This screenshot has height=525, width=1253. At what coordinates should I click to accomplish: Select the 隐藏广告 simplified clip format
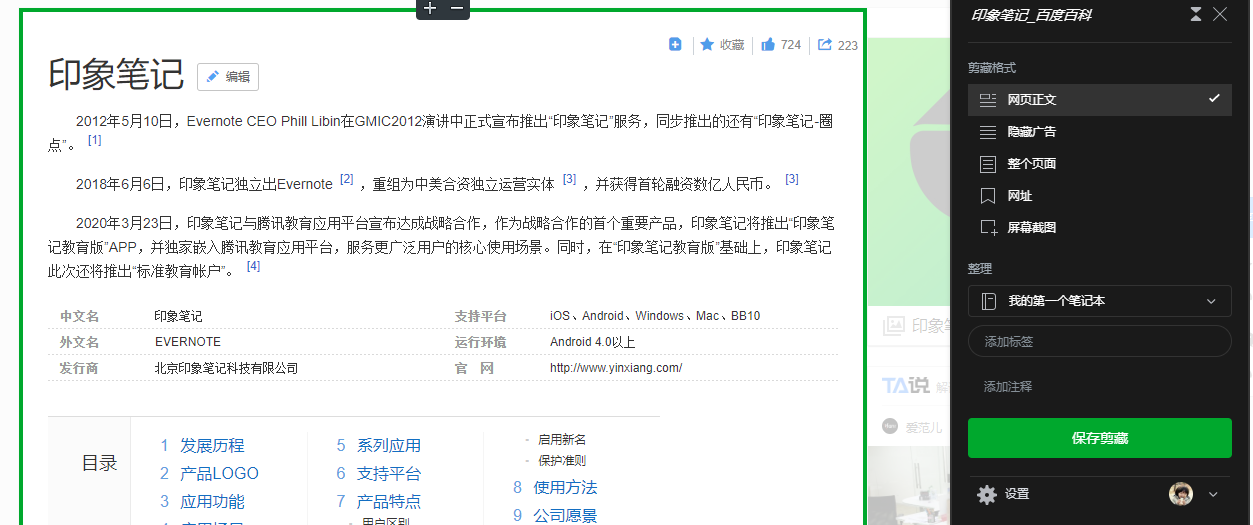[x=1100, y=131]
